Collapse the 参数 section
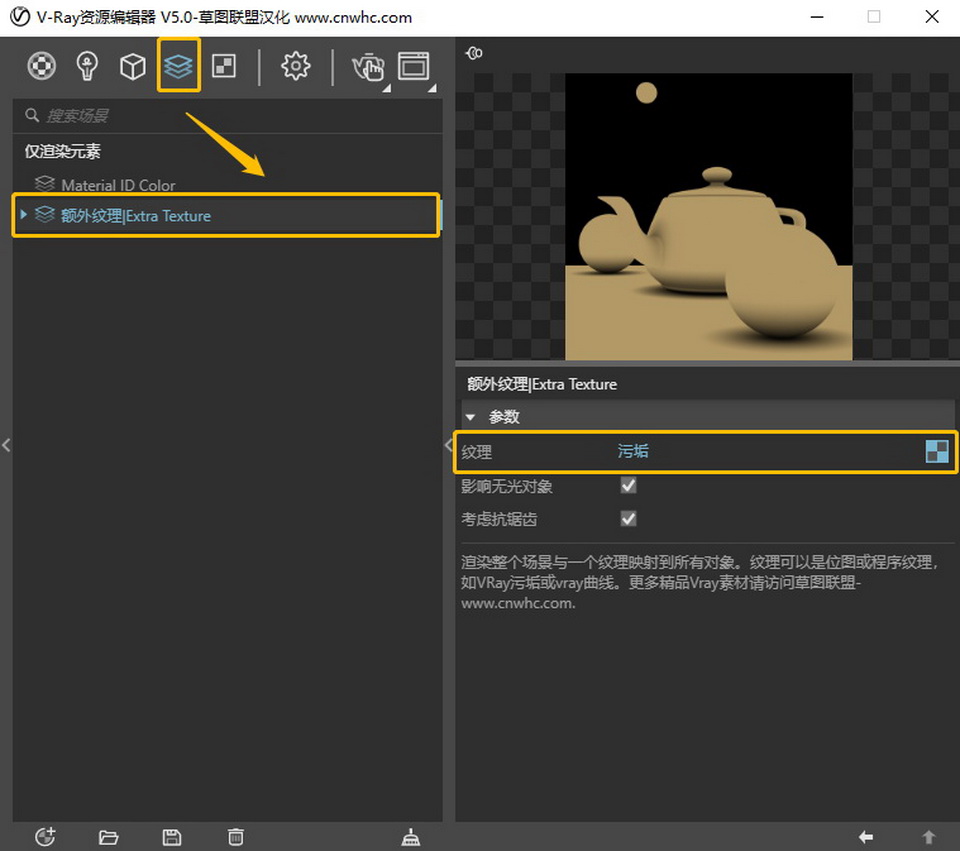 click(x=471, y=417)
